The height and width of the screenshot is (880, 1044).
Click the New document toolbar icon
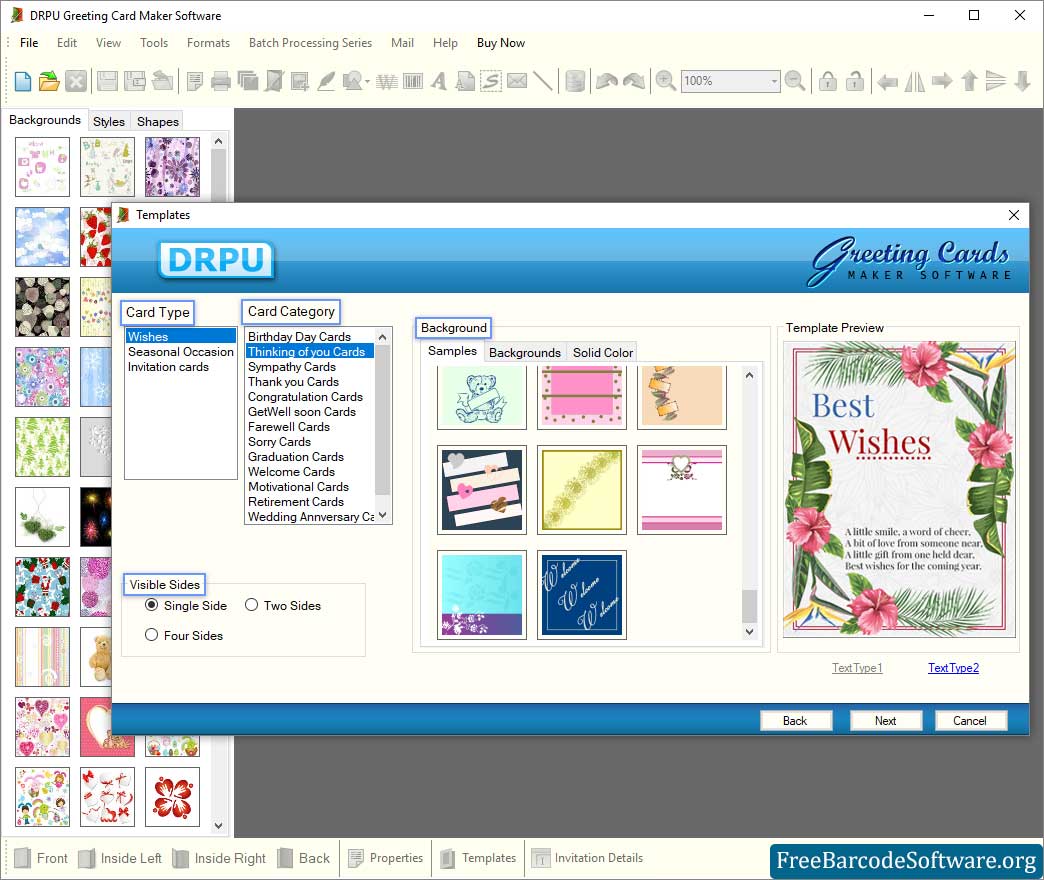(23, 81)
